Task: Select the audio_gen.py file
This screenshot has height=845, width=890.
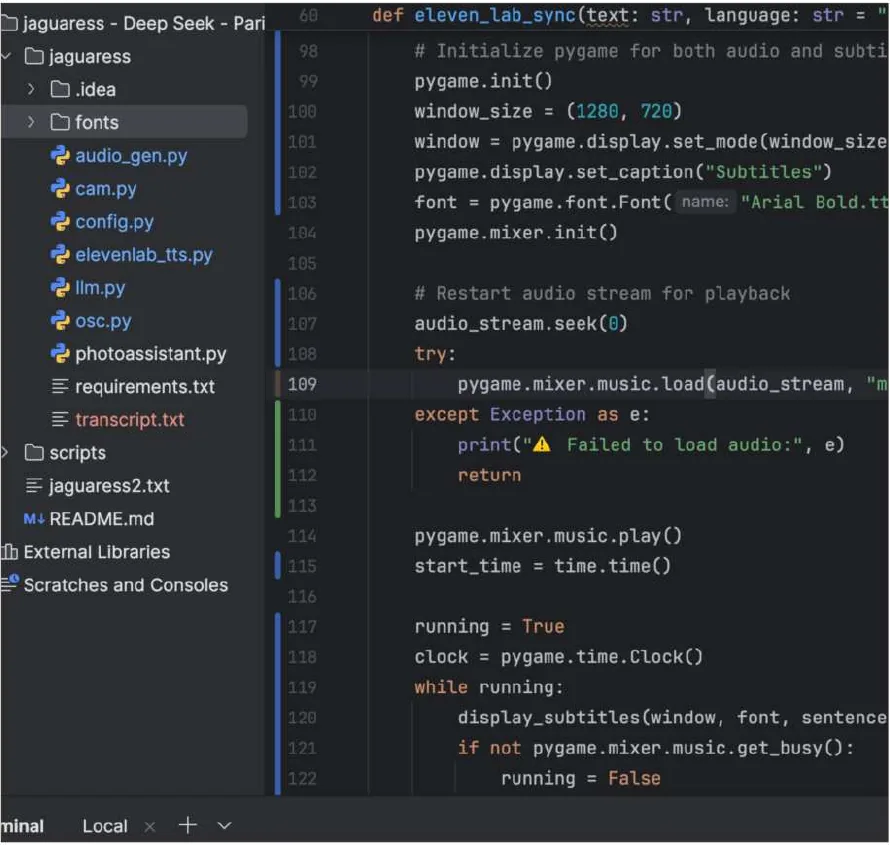Action: (x=131, y=156)
